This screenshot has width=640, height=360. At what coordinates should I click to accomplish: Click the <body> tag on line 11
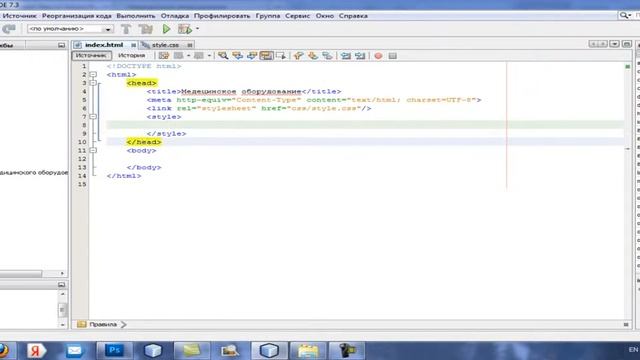(x=141, y=151)
